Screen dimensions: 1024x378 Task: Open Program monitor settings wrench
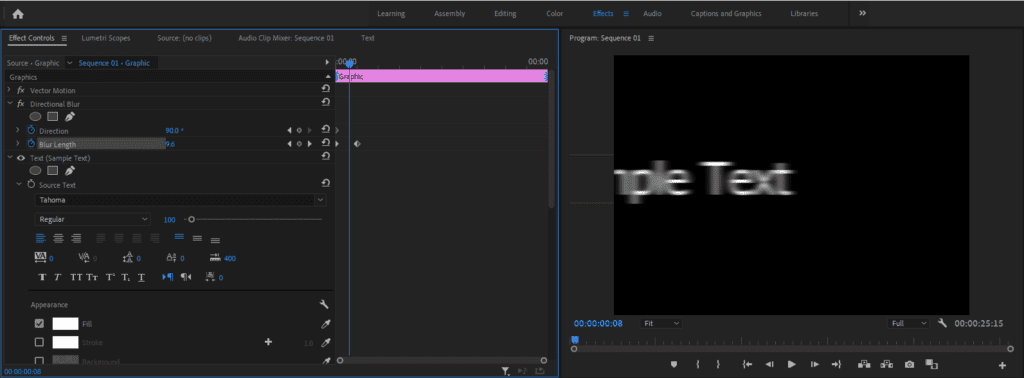[x=942, y=323]
